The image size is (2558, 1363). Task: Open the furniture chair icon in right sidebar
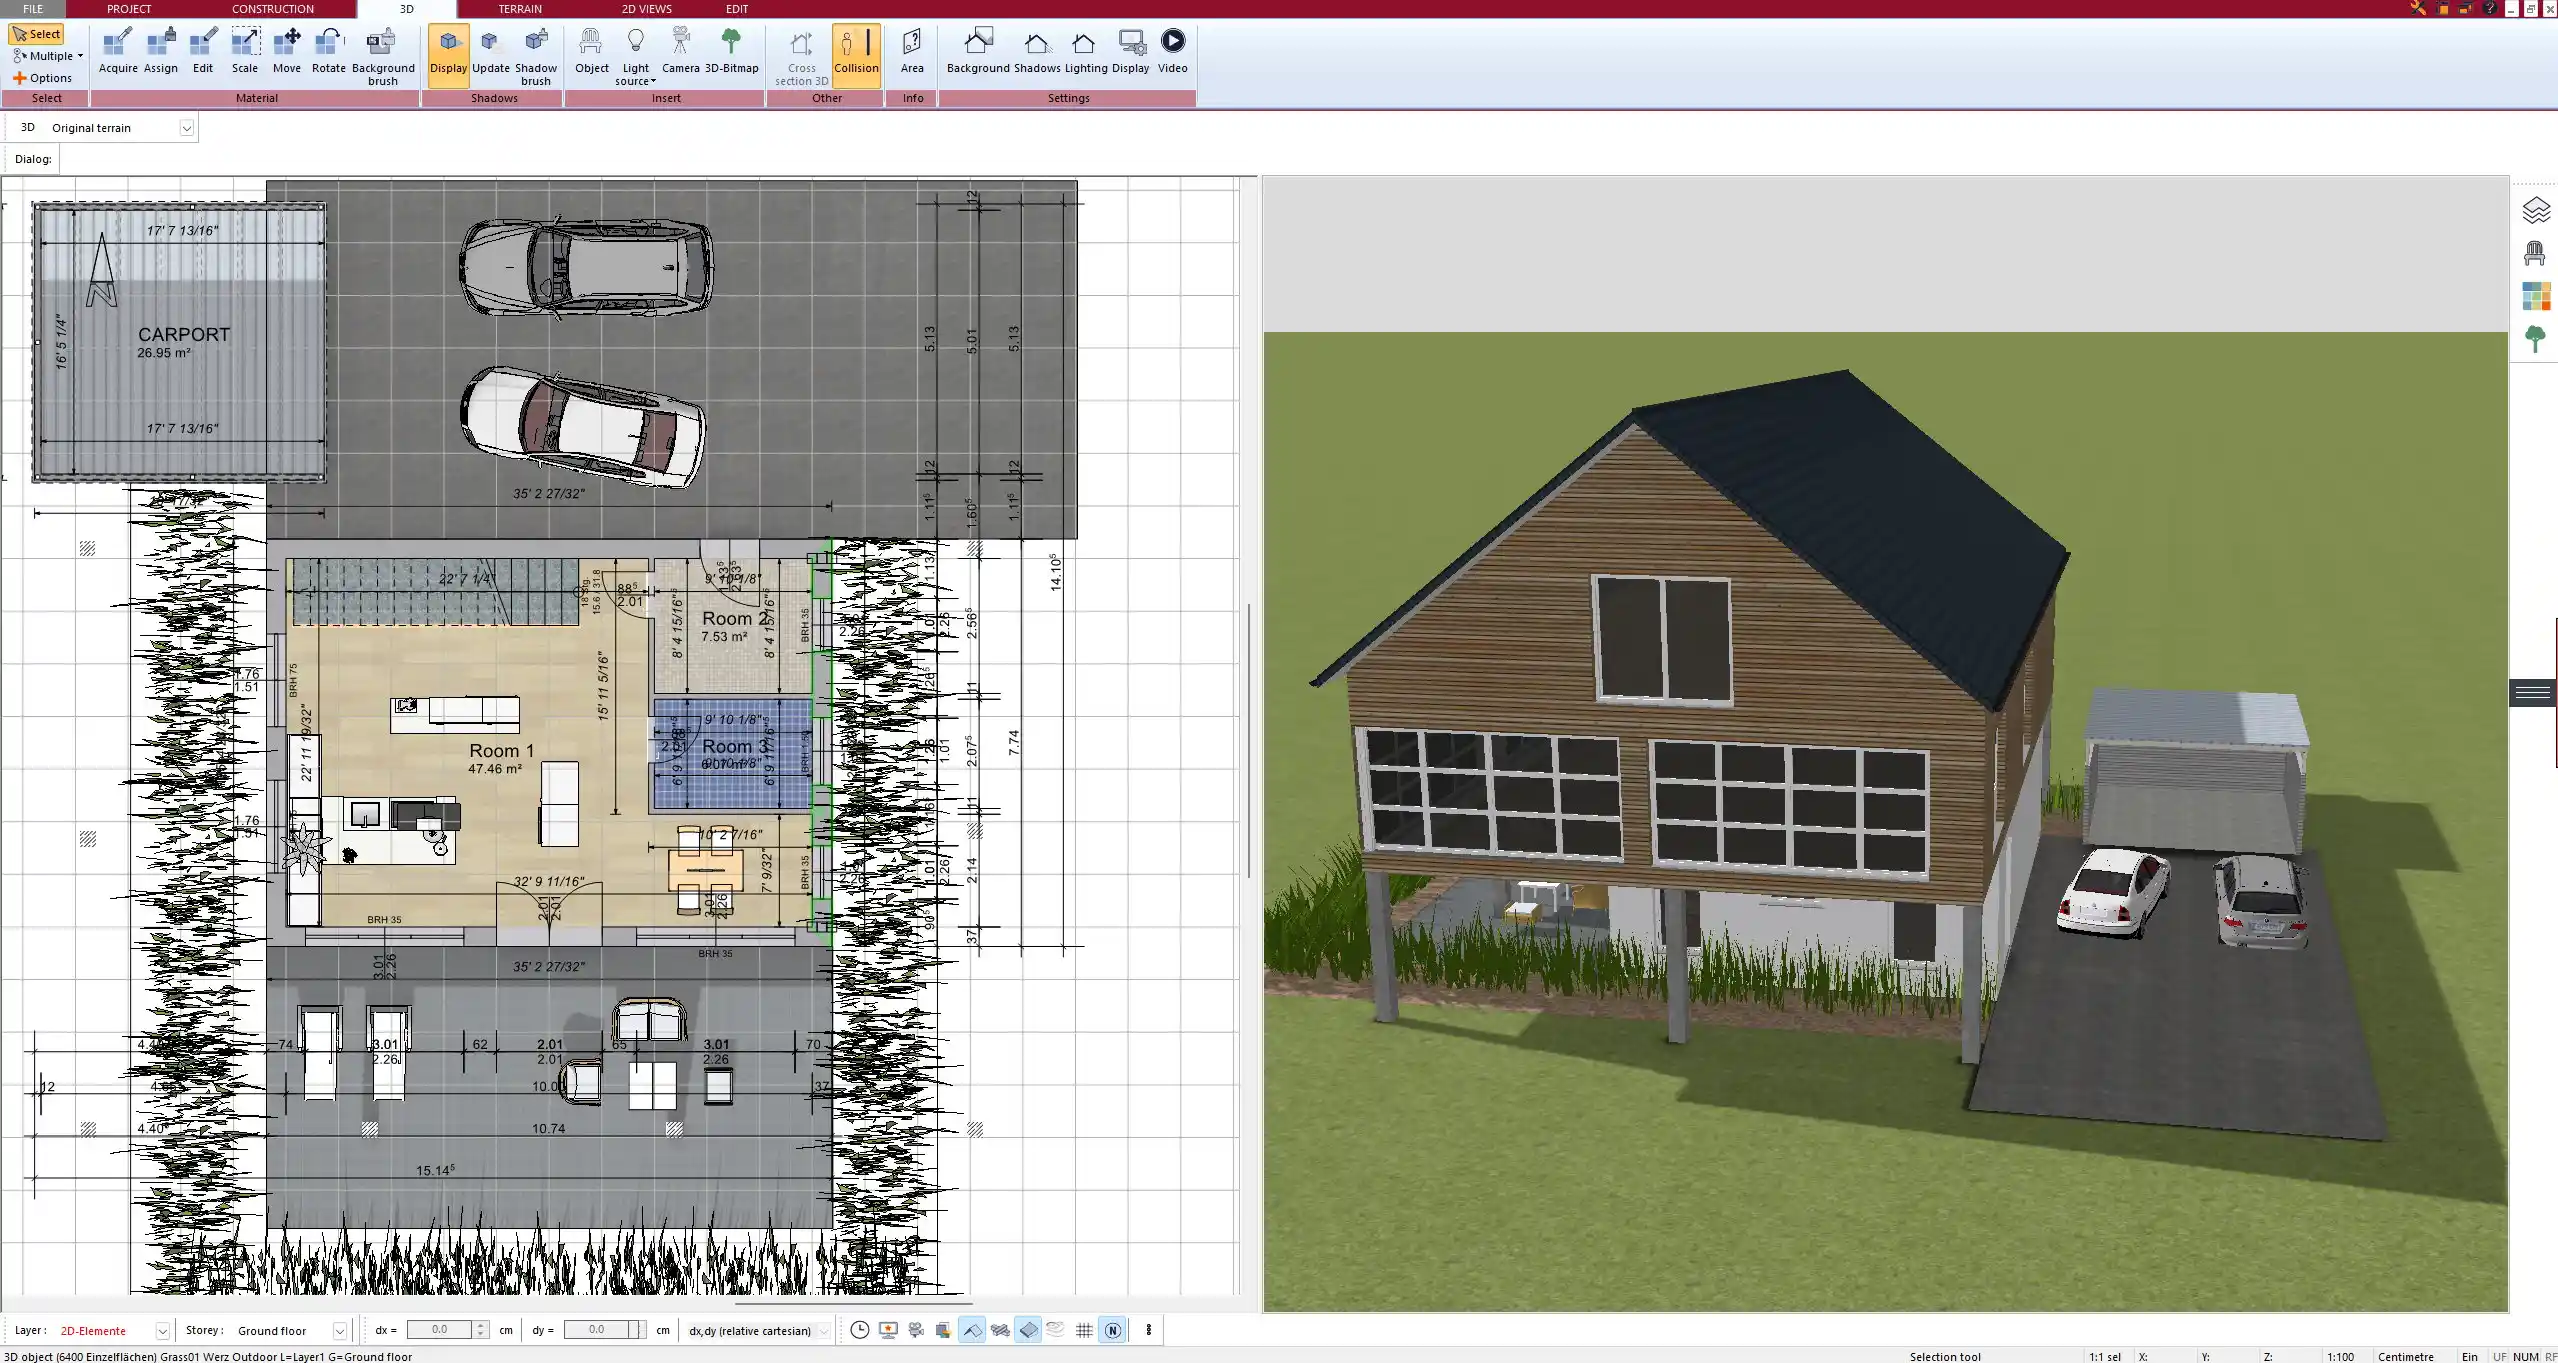(2535, 253)
